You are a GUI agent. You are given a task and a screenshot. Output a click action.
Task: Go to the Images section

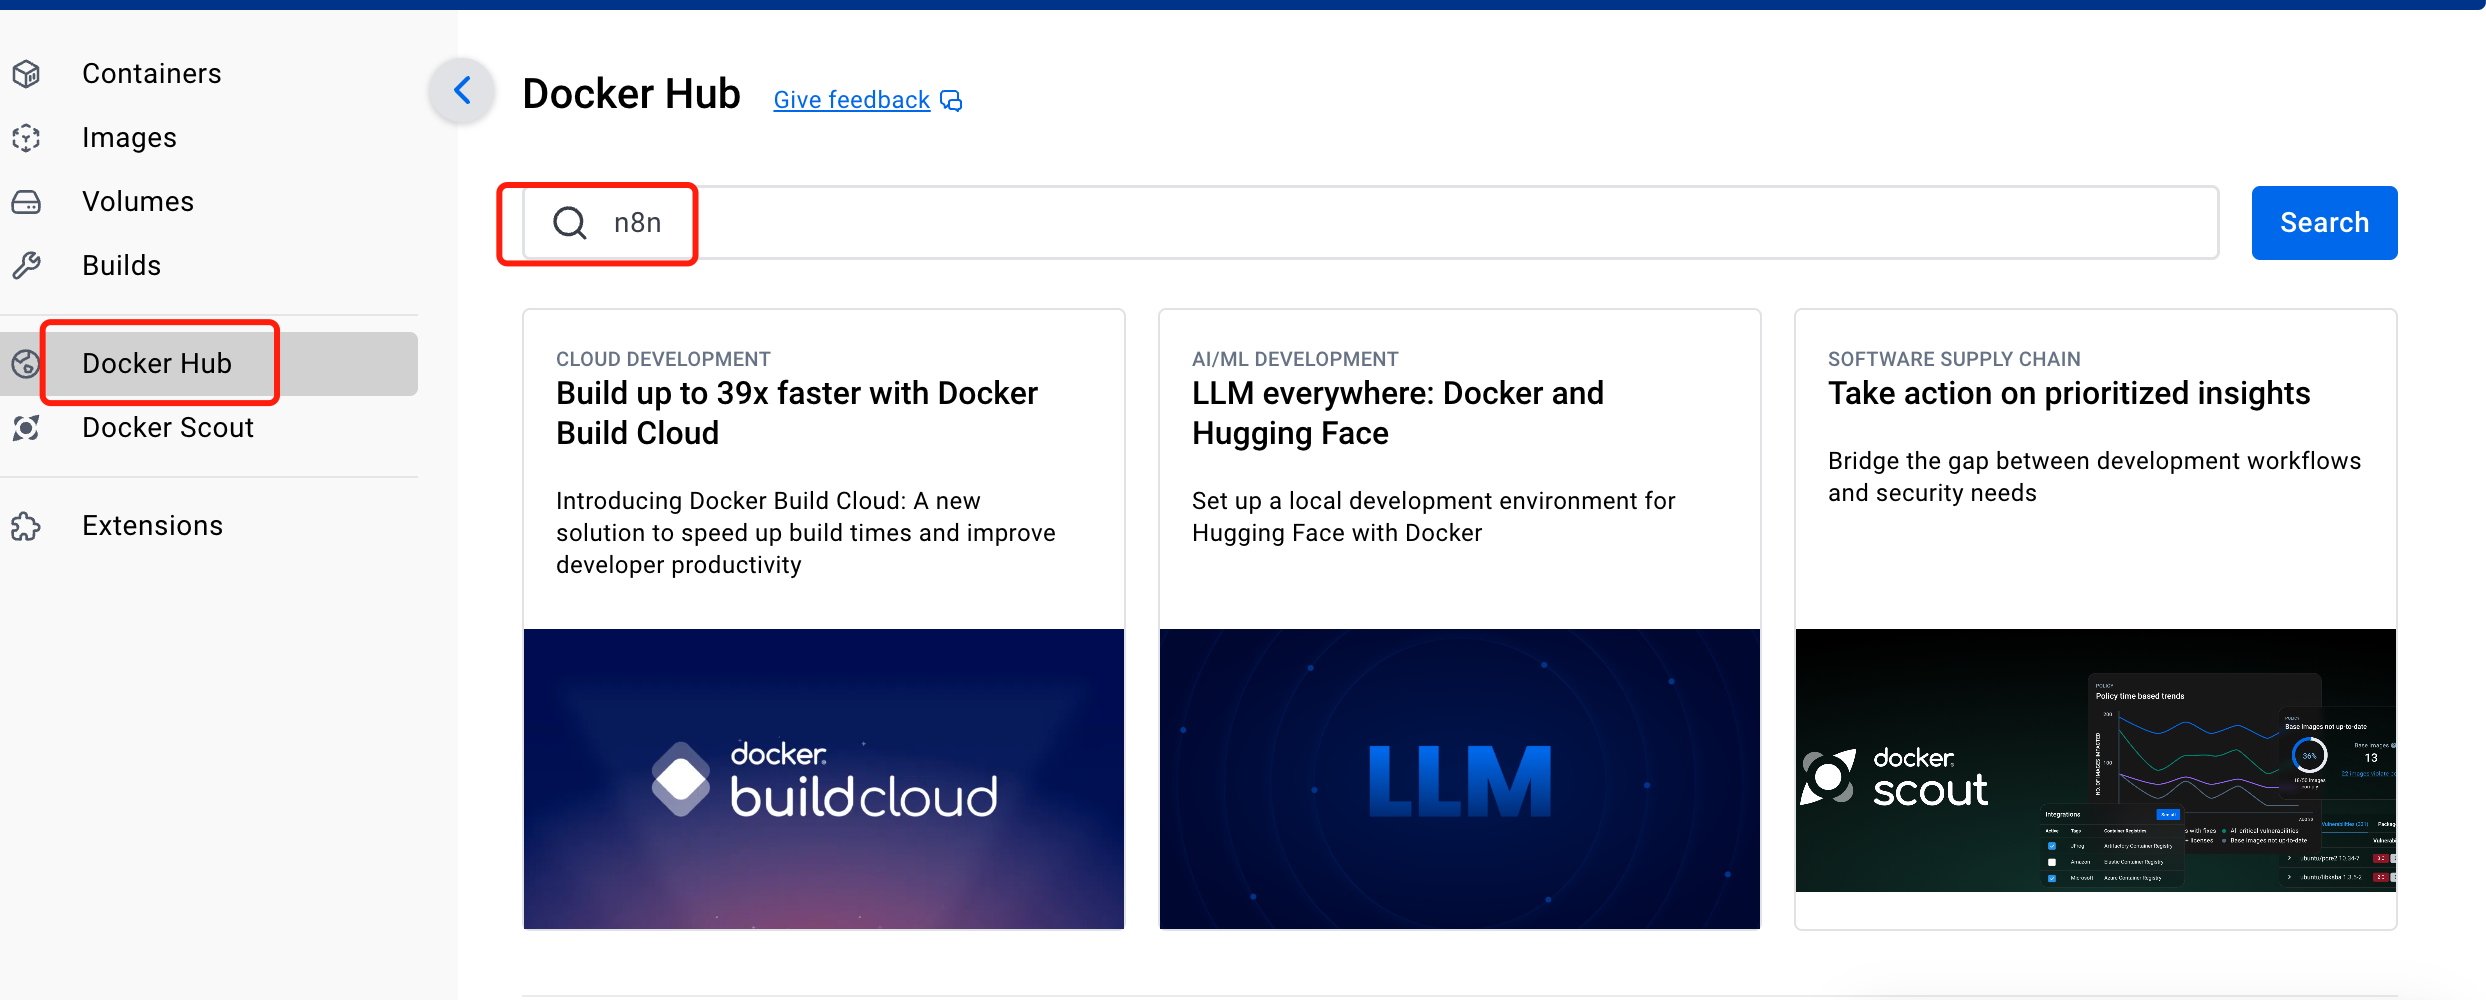129,138
